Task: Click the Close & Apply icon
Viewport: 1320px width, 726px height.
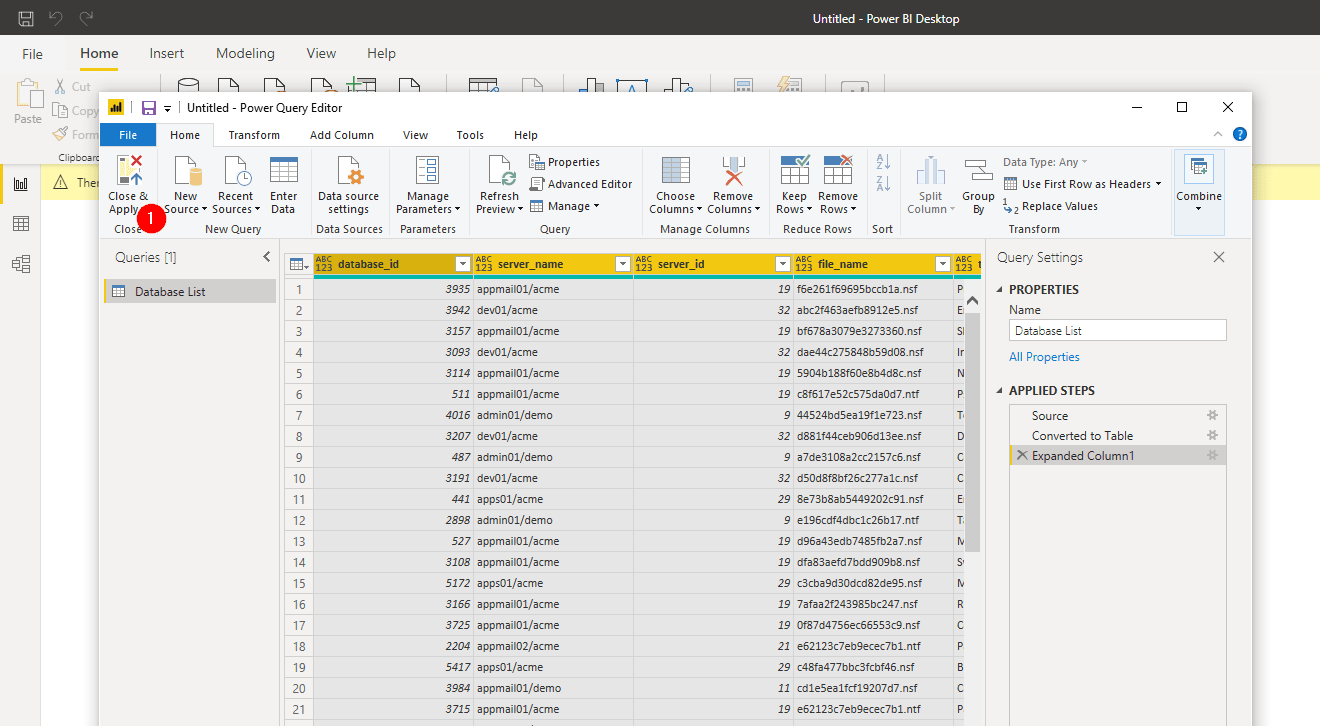Action: coord(129,171)
